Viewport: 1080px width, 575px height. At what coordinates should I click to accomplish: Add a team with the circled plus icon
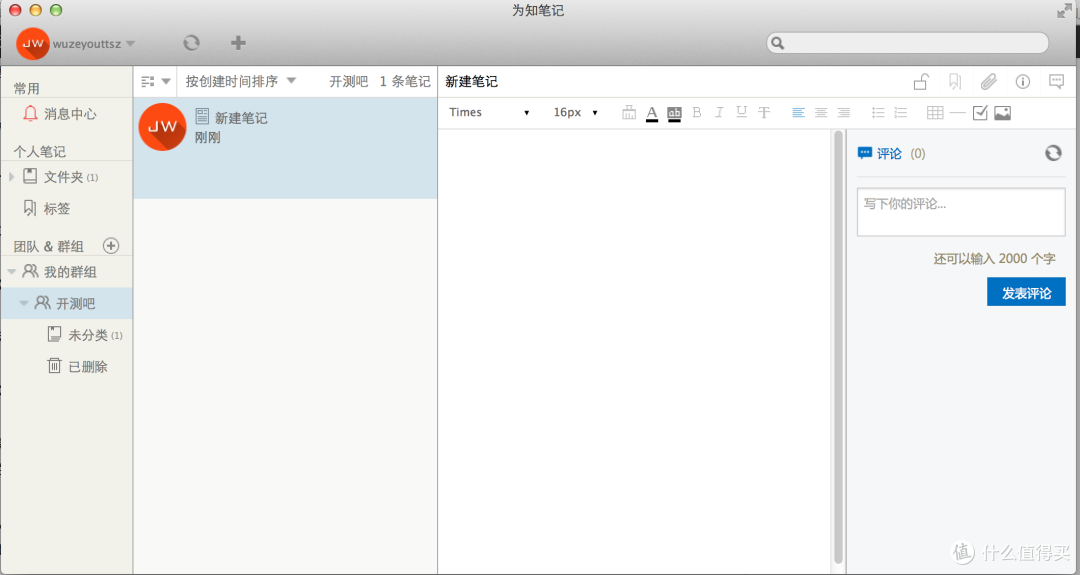111,245
